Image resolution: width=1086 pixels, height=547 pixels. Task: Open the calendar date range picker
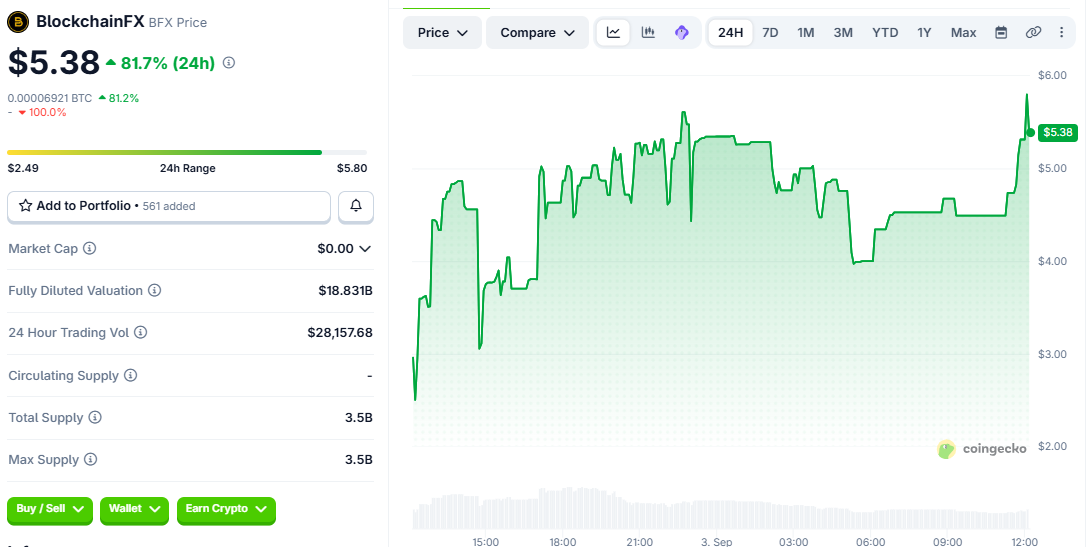[x=1001, y=33]
